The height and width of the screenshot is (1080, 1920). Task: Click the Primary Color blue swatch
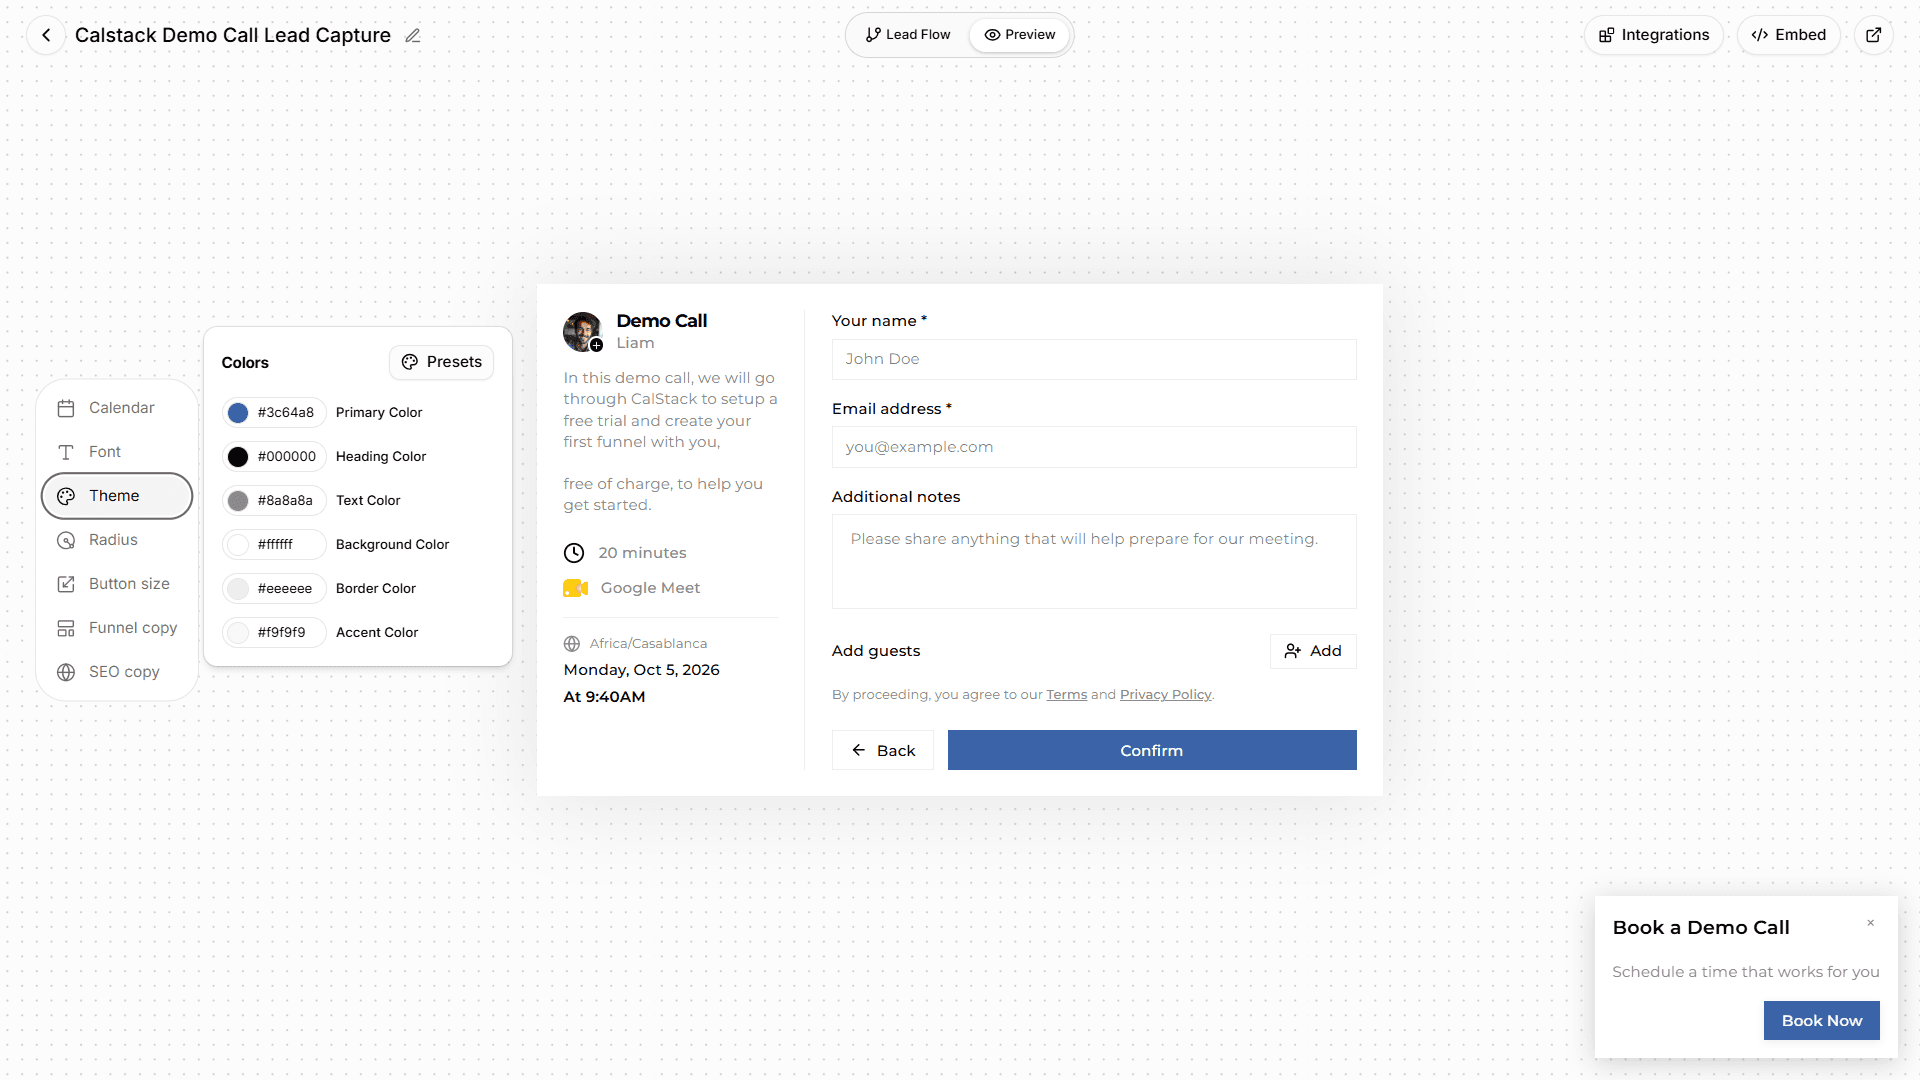(238, 413)
